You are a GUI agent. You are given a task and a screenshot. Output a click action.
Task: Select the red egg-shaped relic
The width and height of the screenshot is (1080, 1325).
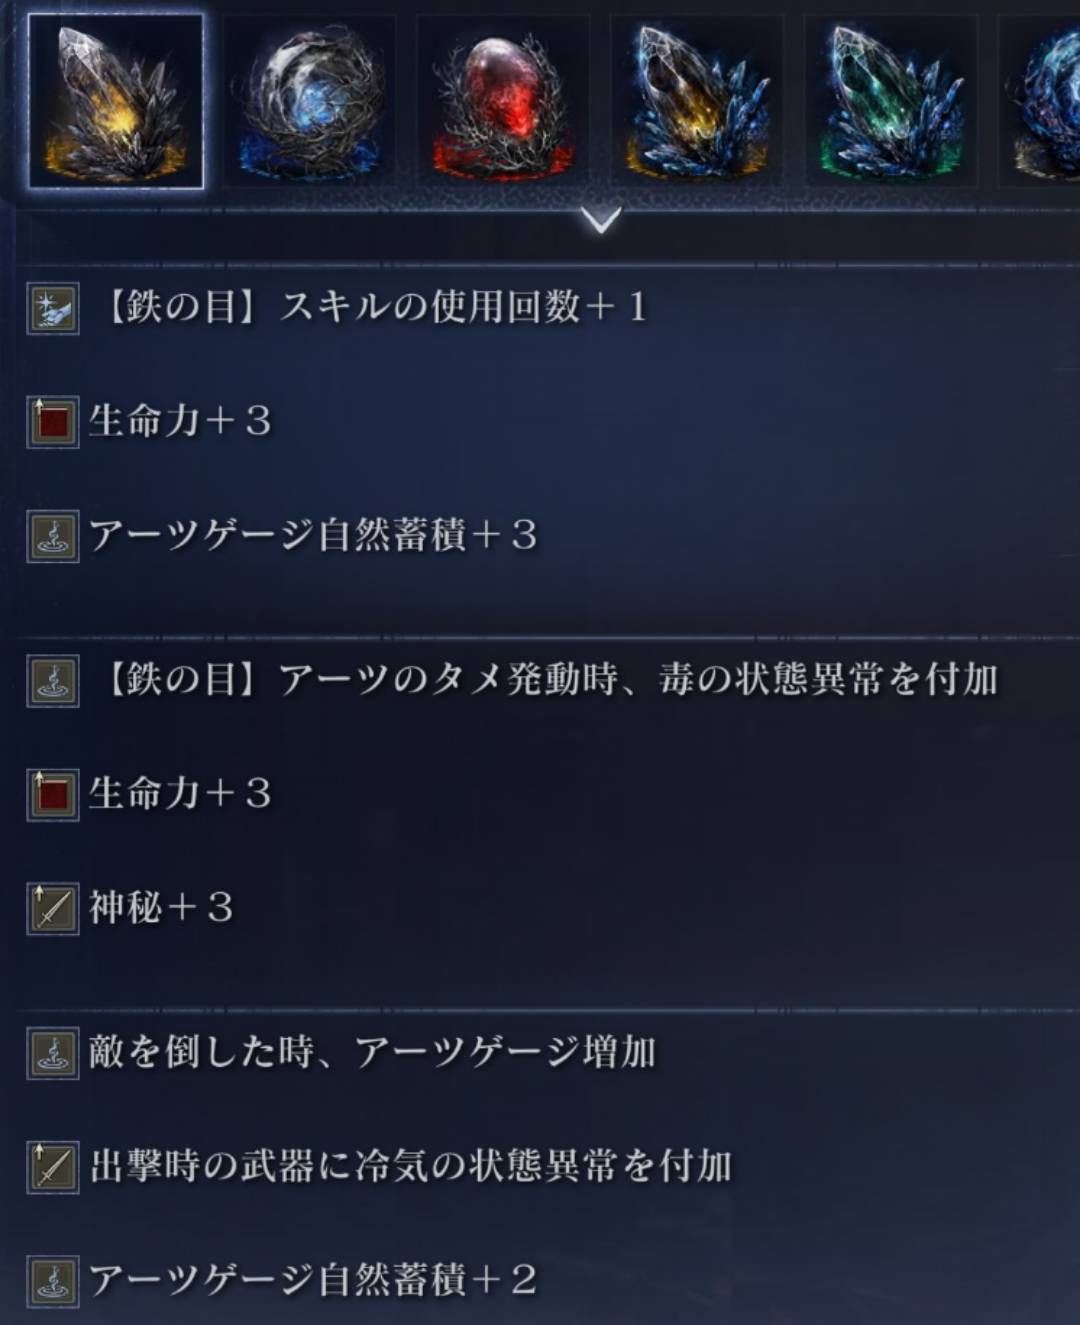point(504,102)
